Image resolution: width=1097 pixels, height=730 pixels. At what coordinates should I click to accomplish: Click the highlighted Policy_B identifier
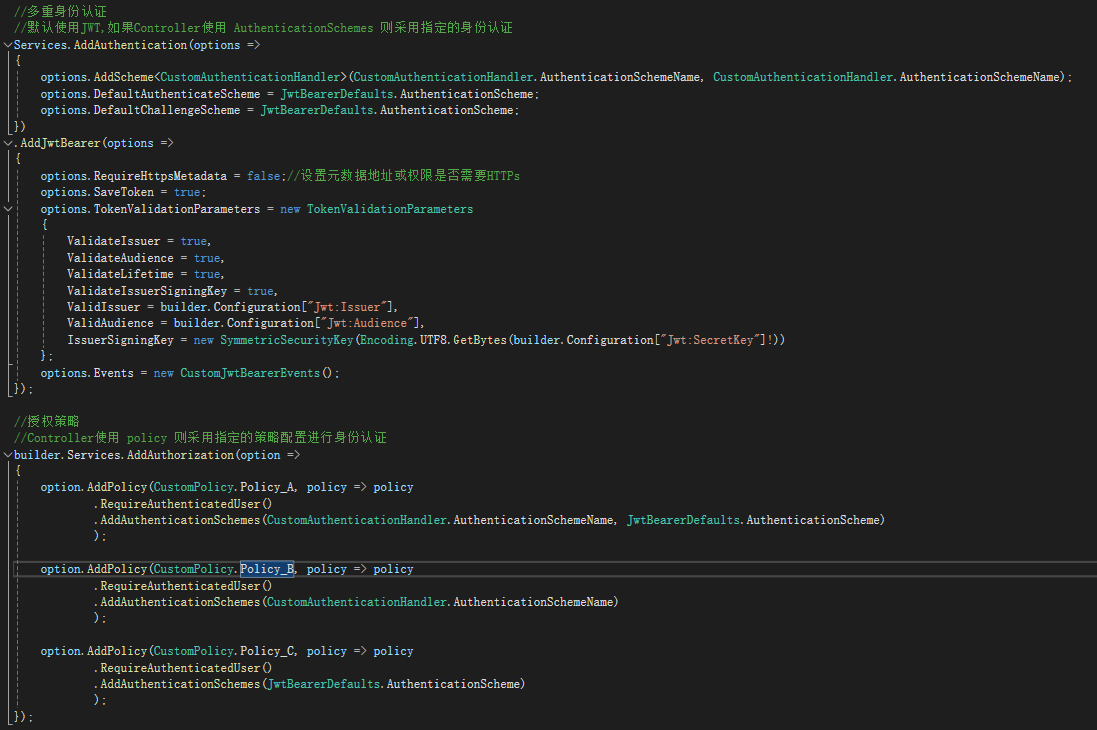click(x=267, y=569)
